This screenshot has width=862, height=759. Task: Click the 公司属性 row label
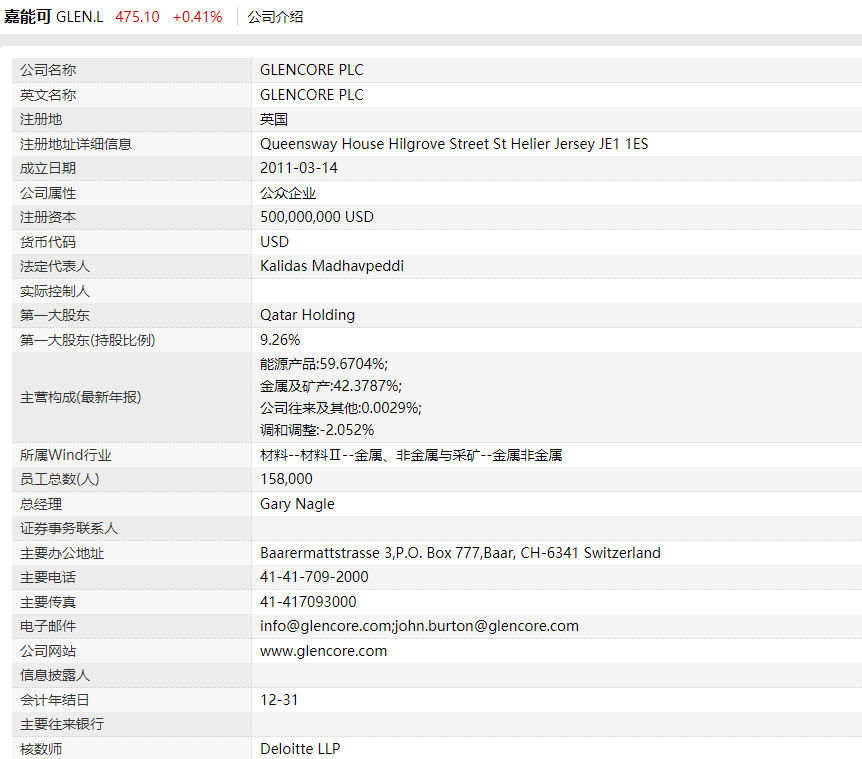pyautogui.click(x=48, y=193)
